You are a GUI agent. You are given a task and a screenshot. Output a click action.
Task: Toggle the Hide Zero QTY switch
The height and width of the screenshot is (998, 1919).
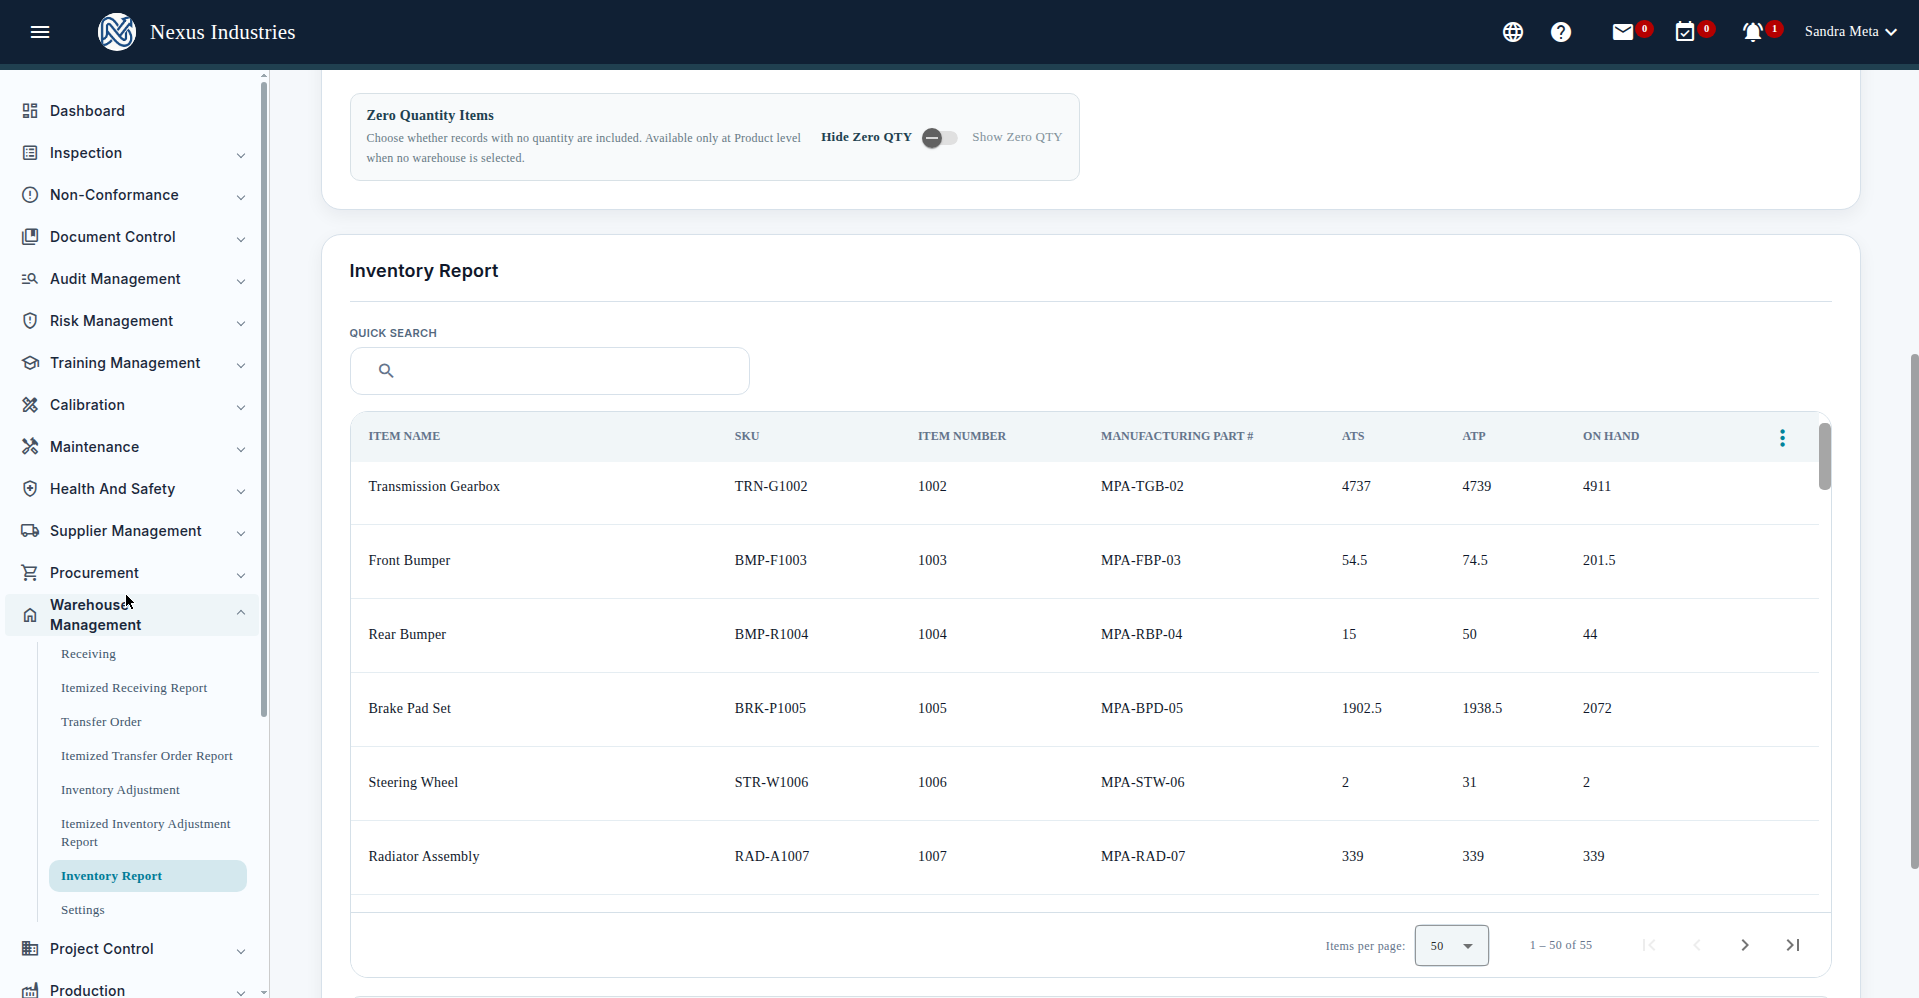click(x=939, y=138)
